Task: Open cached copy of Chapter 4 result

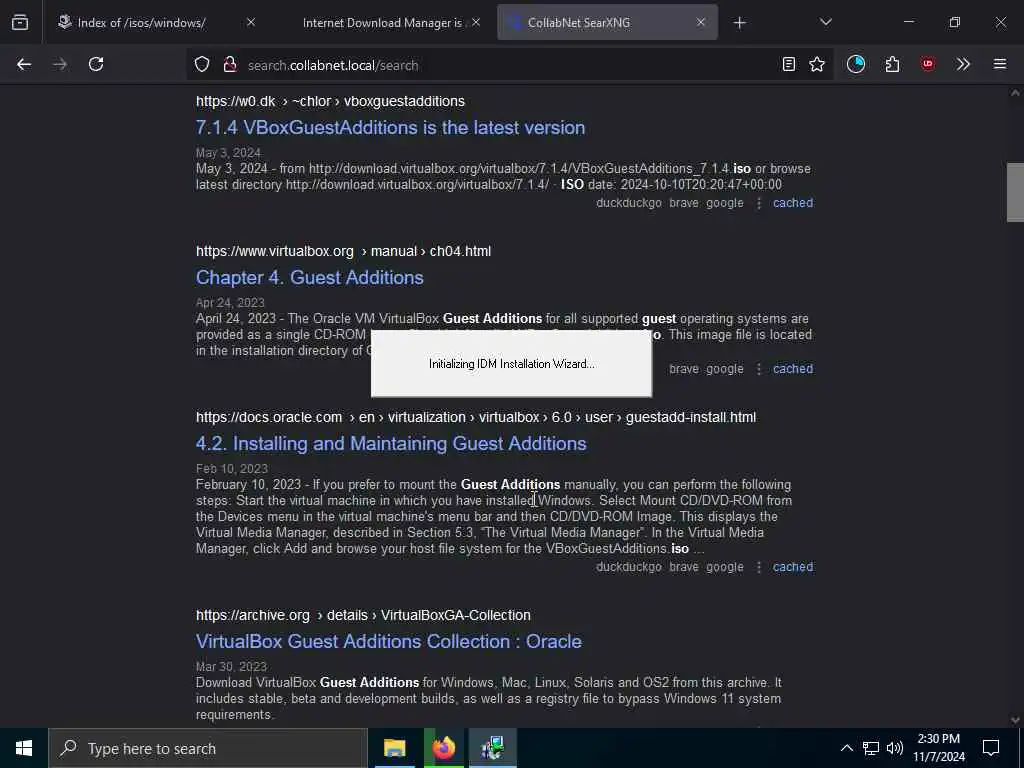Action: tap(793, 369)
